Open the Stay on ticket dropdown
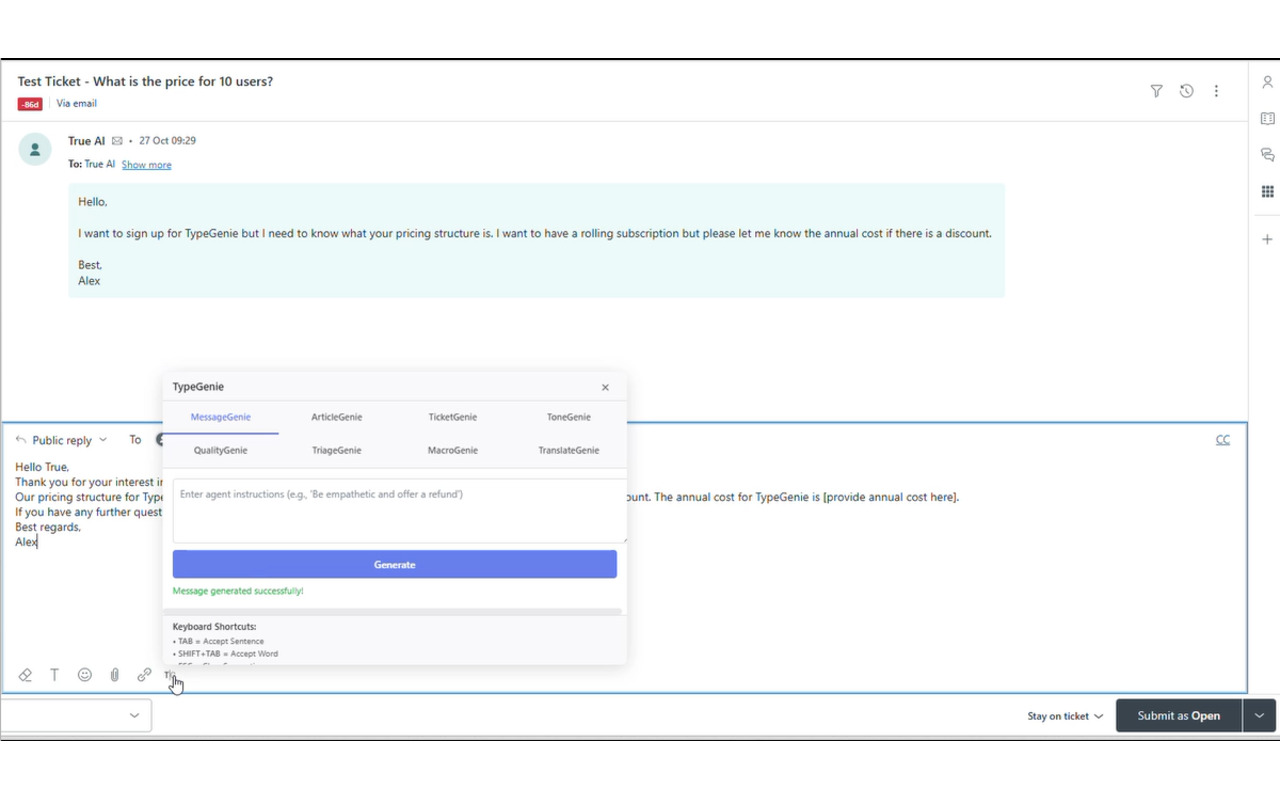Image resolution: width=1280 pixels, height=800 pixels. 1065,716
